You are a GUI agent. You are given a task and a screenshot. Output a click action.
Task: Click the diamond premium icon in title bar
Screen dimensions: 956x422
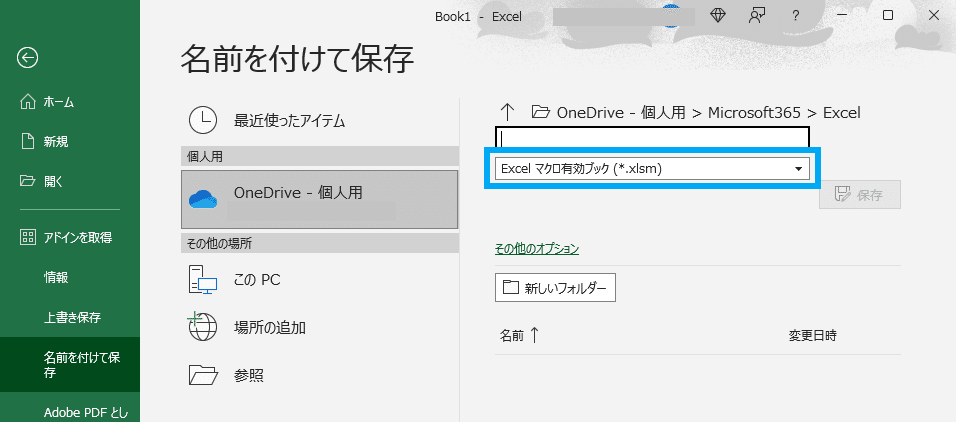(718, 16)
